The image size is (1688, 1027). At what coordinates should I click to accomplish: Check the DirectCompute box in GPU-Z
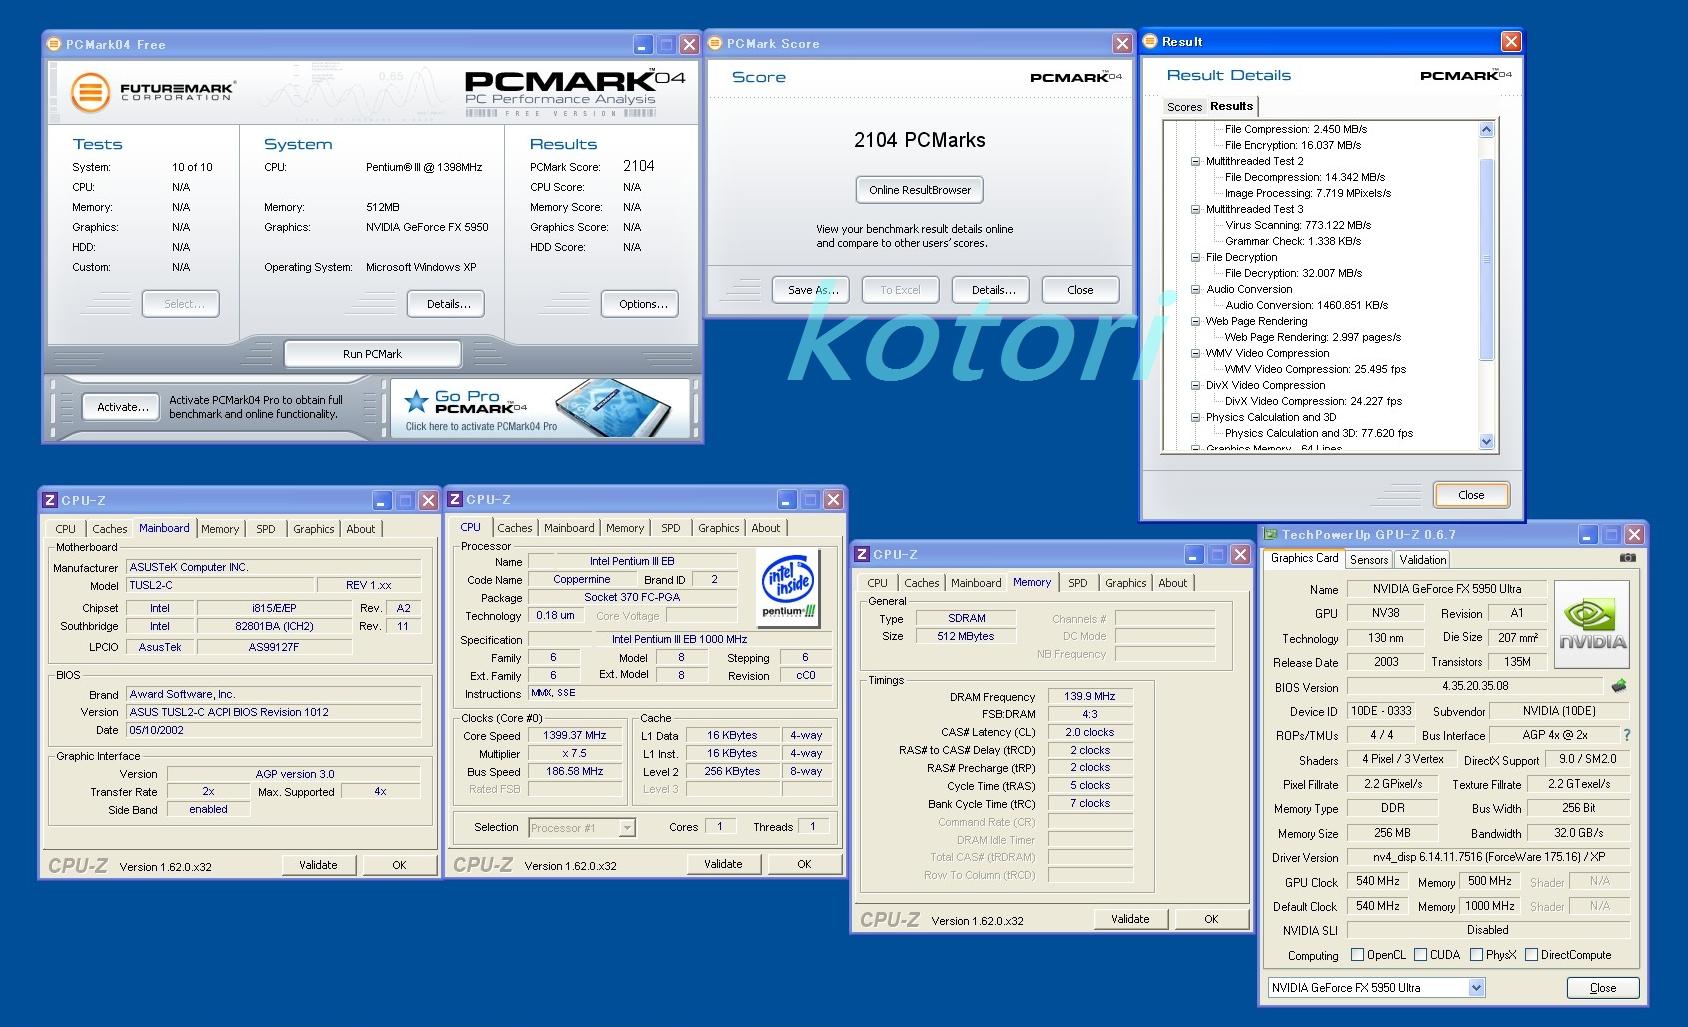[1531, 955]
